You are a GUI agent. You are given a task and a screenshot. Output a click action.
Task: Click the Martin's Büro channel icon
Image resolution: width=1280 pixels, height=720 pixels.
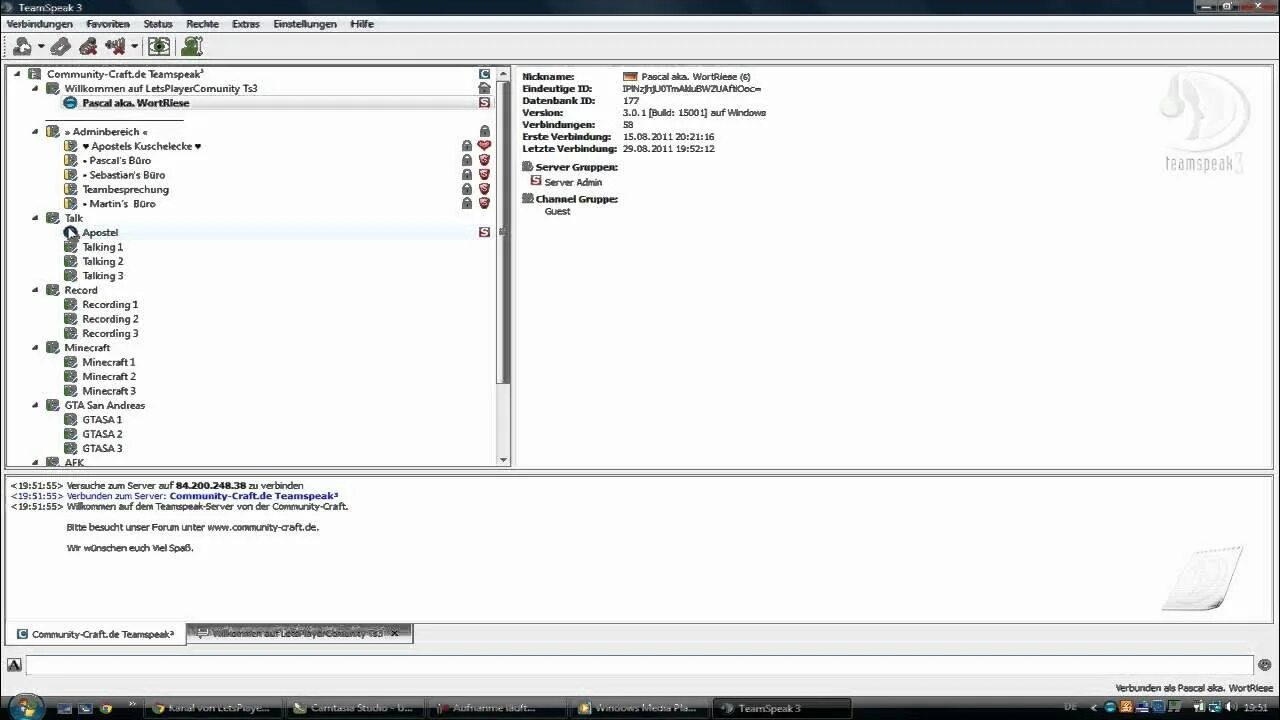(71, 203)
